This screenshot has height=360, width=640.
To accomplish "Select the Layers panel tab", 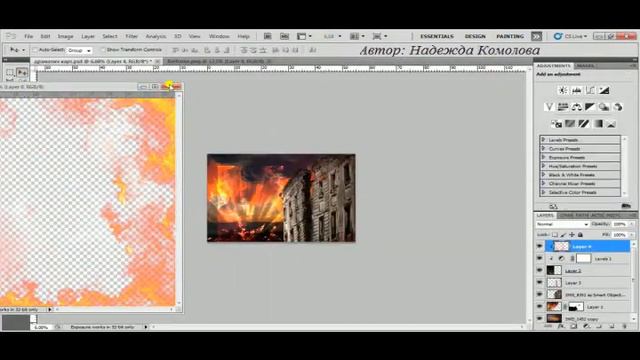I will pyautogui.click(x=545, y=215).
